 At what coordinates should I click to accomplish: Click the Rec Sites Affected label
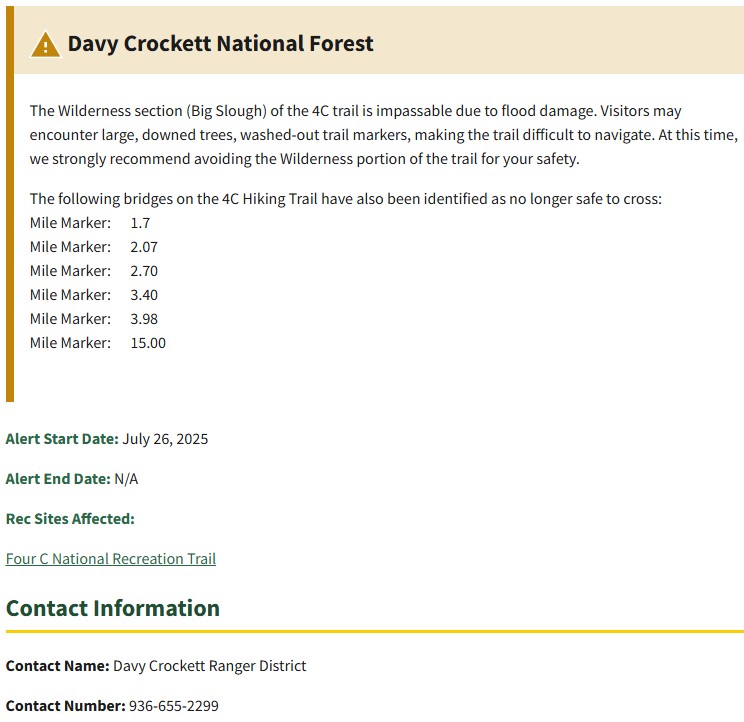pyautogui.click(x=70, y=519)
